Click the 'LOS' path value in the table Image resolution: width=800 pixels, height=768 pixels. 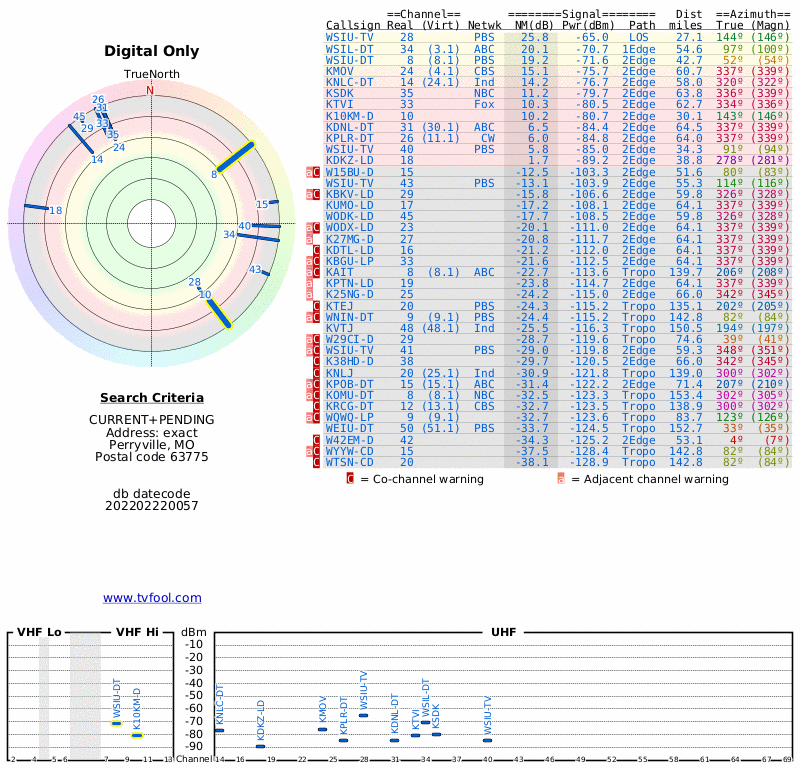pyautogui.click(x=639, y=37)
